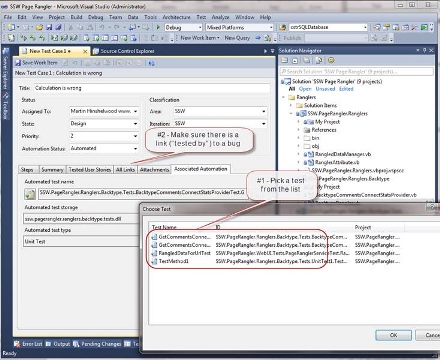Open the Priority dropdown

pos(135,136)
